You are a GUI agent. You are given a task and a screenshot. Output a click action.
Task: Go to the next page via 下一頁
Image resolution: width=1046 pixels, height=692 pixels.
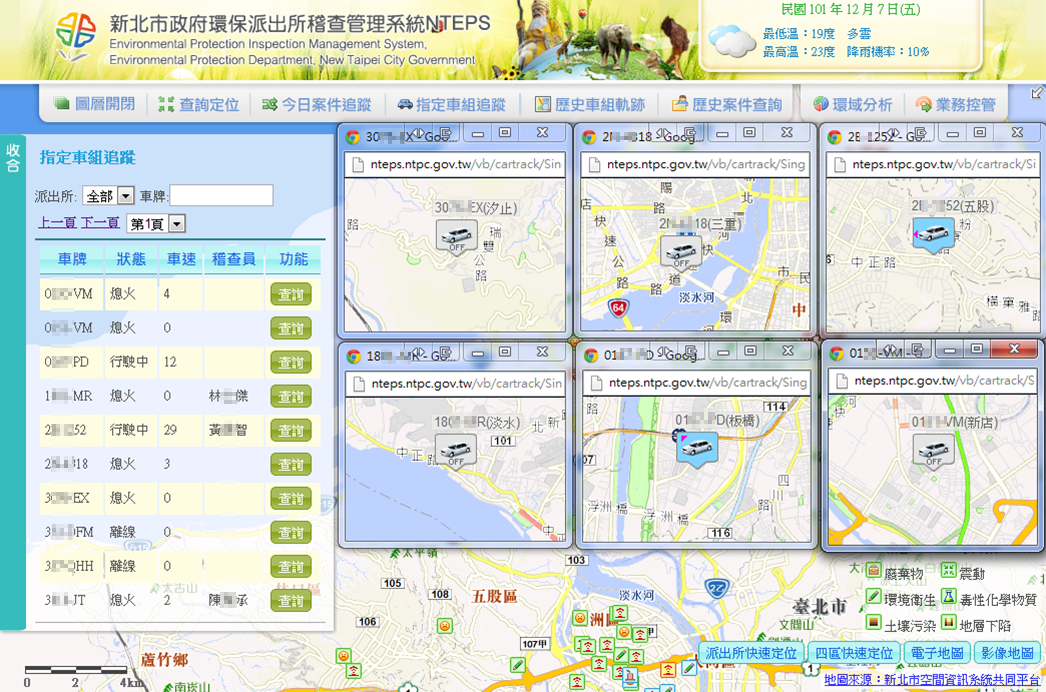(100, 223)
